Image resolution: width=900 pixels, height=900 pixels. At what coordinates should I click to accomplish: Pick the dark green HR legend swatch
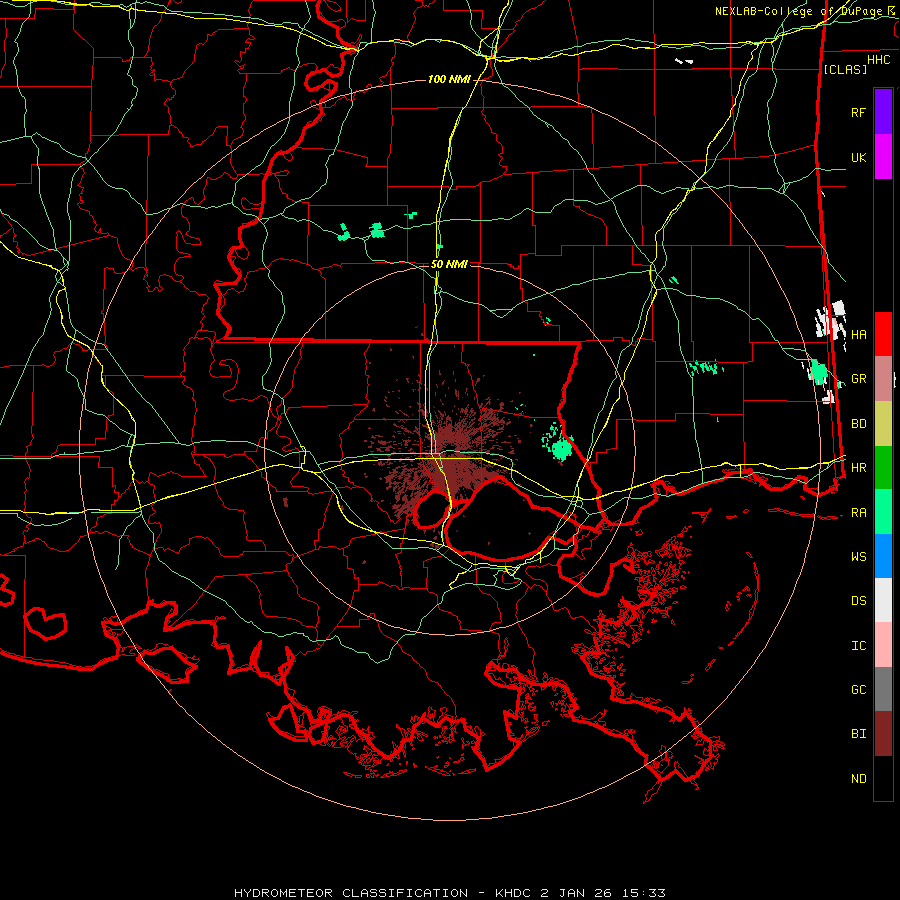pos(883,467)
